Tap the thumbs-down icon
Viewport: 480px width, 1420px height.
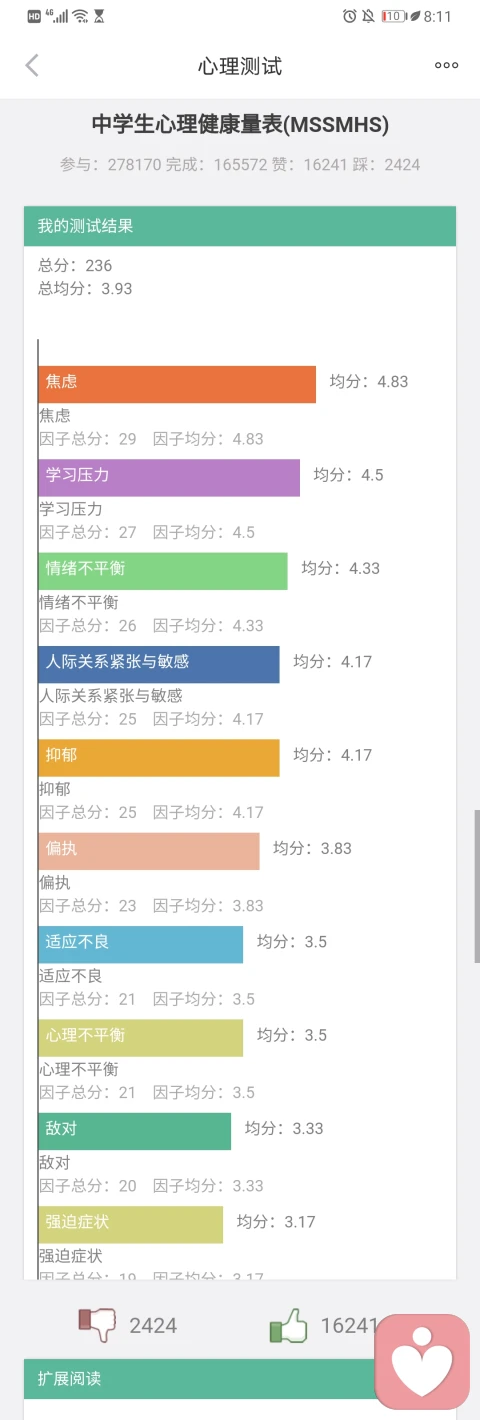[x=98, y=1326]
